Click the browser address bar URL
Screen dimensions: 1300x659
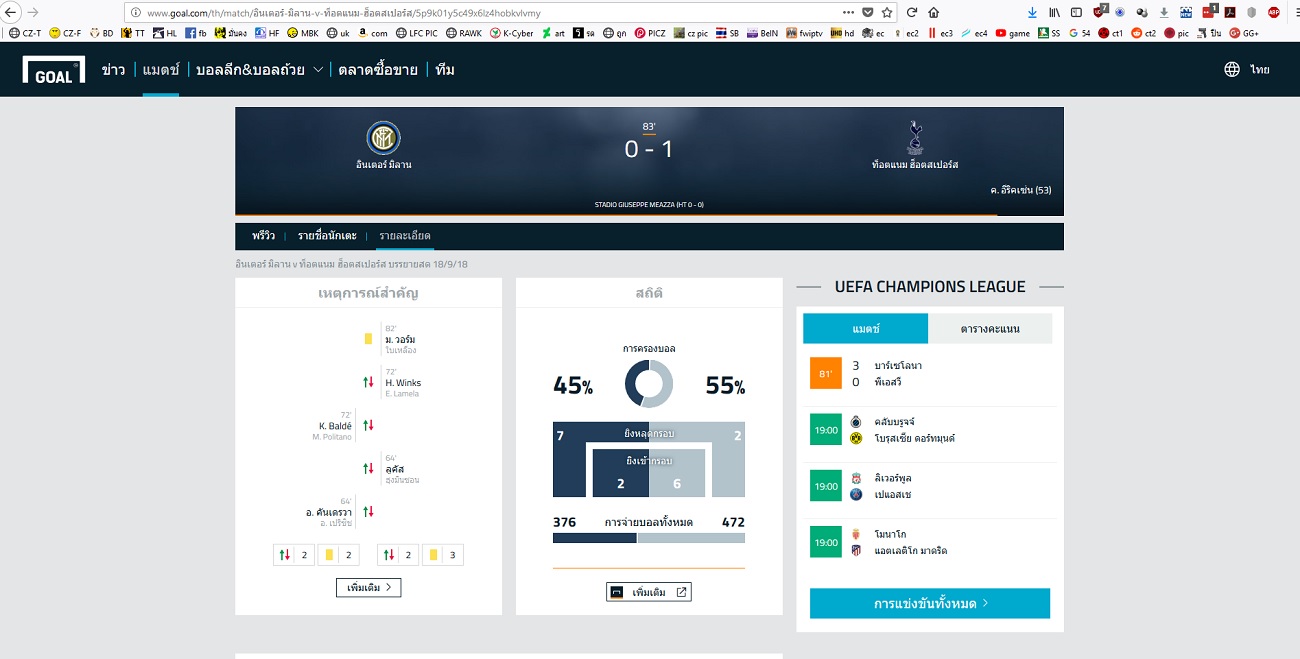(x=344, y=13)
